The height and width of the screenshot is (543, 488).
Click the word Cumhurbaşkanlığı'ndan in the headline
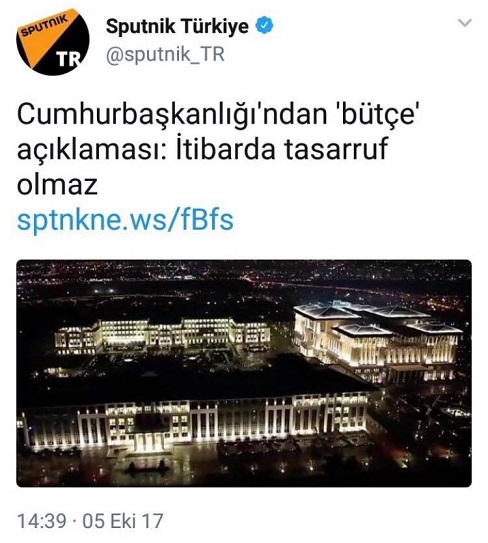172,115
